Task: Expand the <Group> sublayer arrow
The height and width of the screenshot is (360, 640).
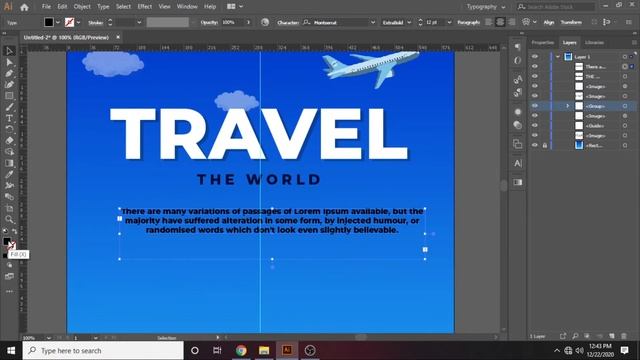Action: pos(567,106)
